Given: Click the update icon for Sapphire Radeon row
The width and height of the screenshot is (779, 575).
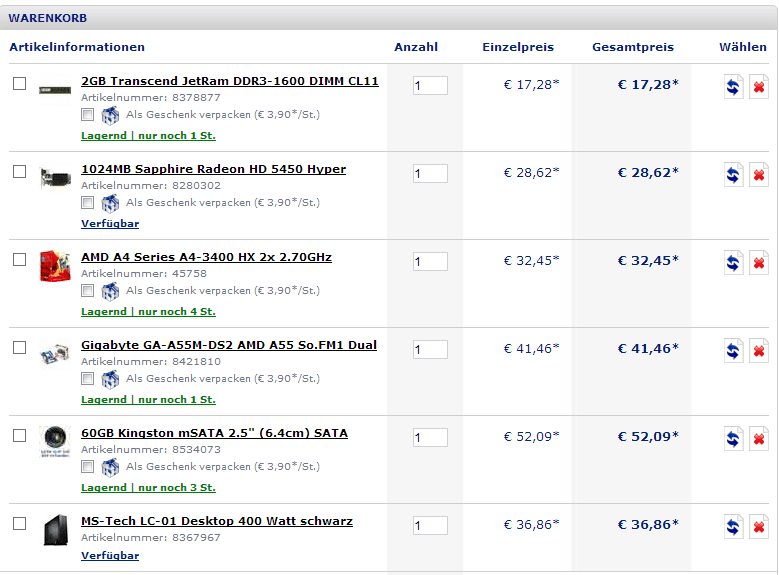Looking at the screenshot, I should 733,174.
